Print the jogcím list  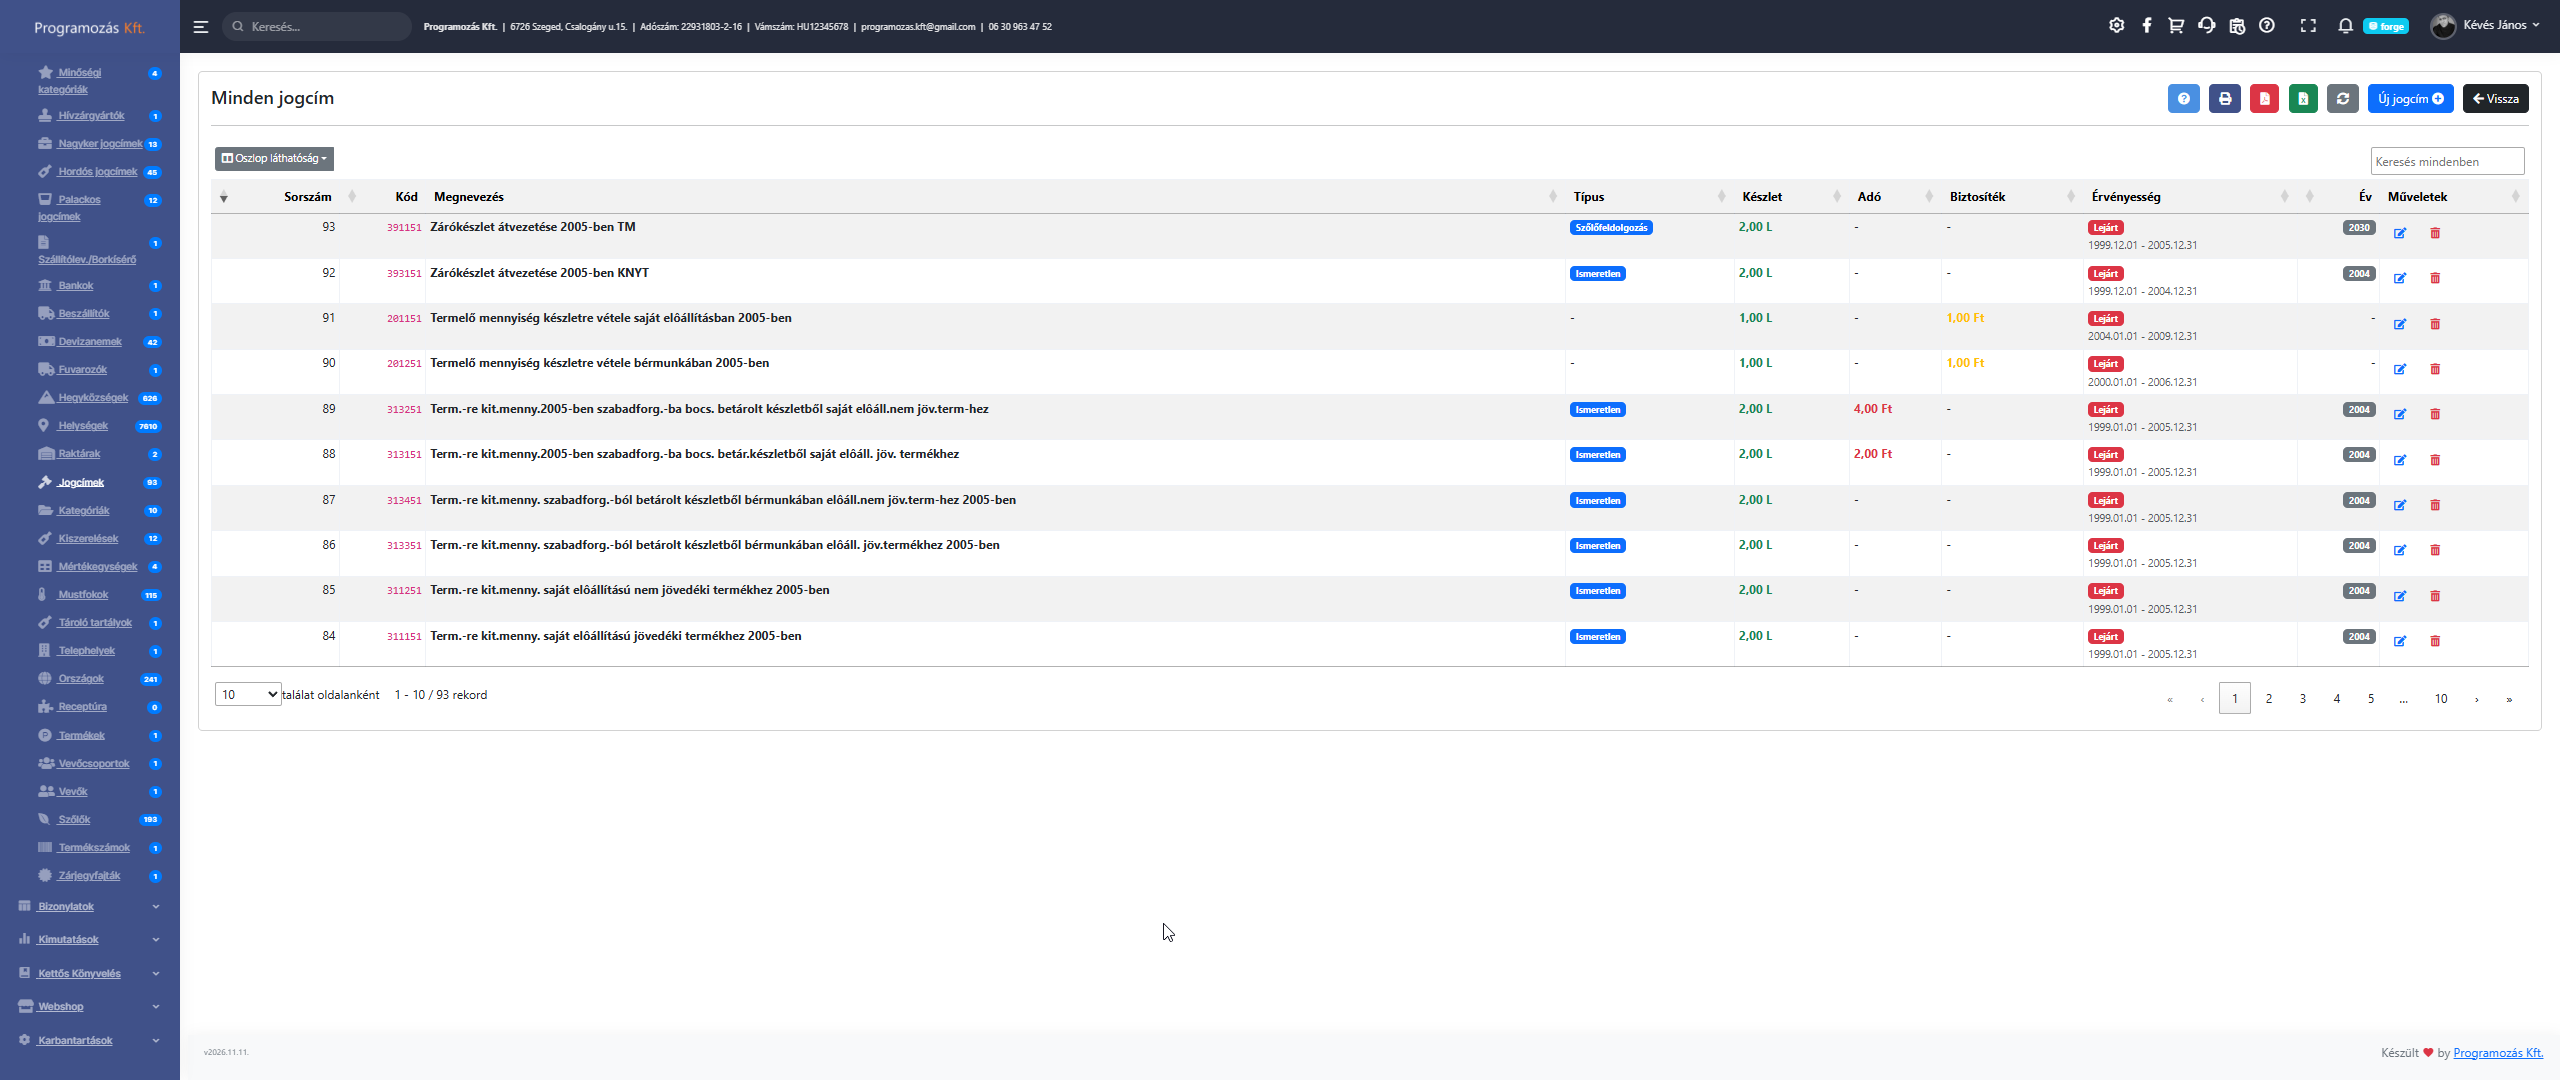point(2224,99)
